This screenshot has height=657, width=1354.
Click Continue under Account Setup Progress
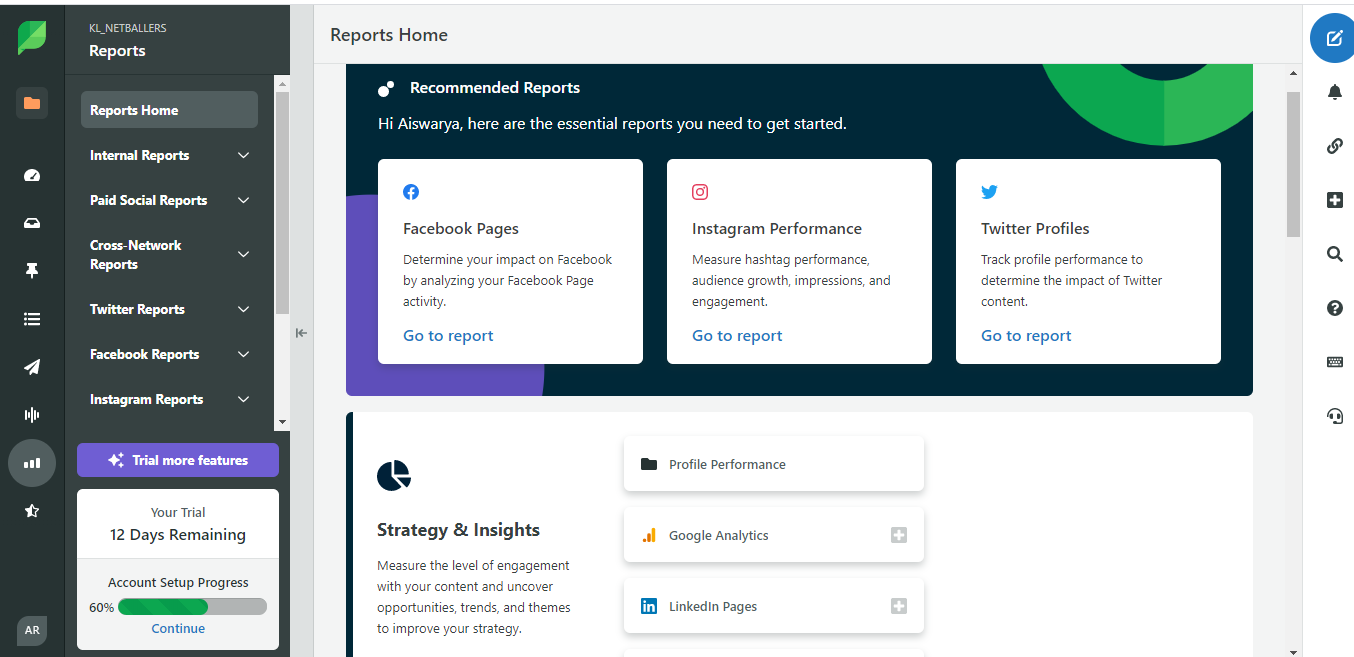[178, 629]
